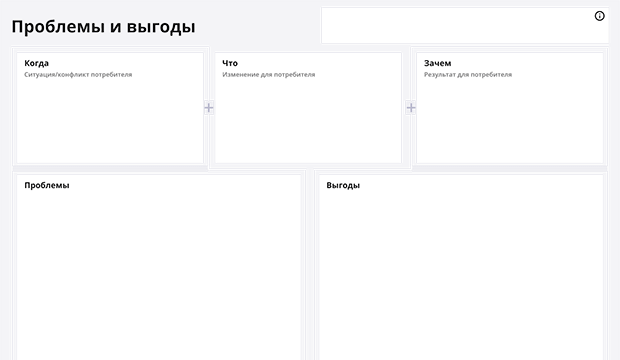Click the 'Когда' title text

point(36,63)
